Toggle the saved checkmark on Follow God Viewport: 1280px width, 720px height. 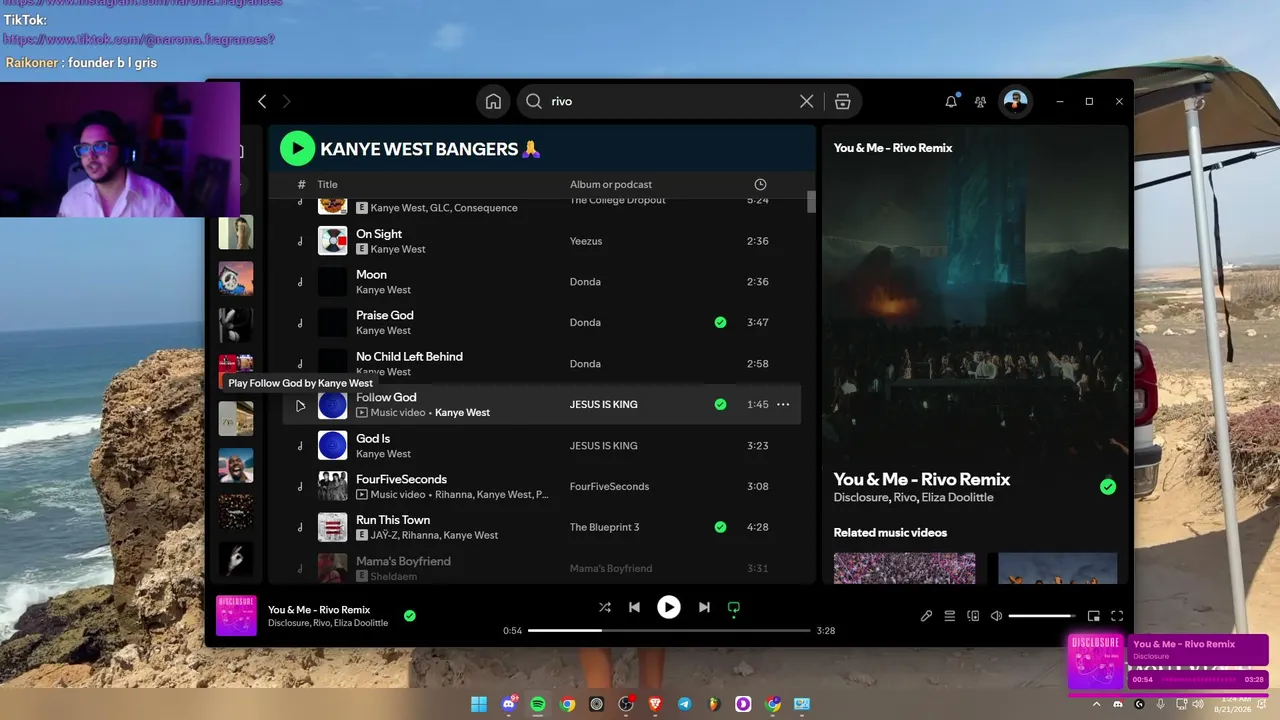720,404
